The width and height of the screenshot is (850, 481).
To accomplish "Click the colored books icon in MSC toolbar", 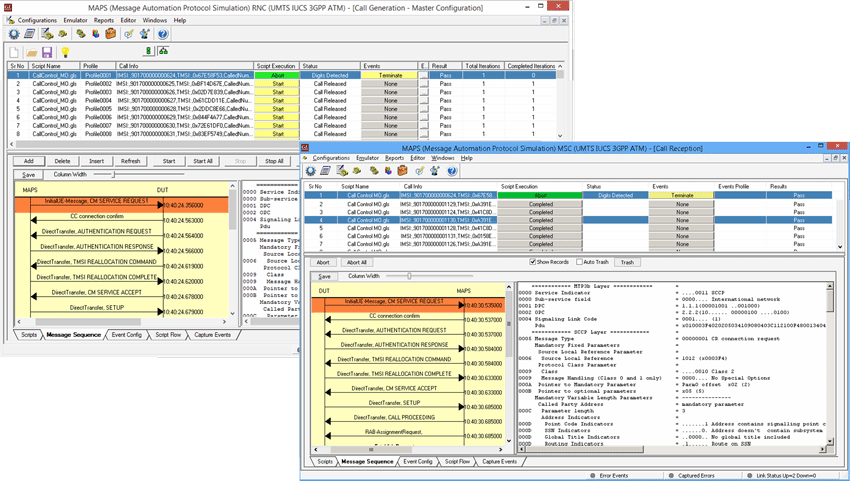I will coord(388,171).
